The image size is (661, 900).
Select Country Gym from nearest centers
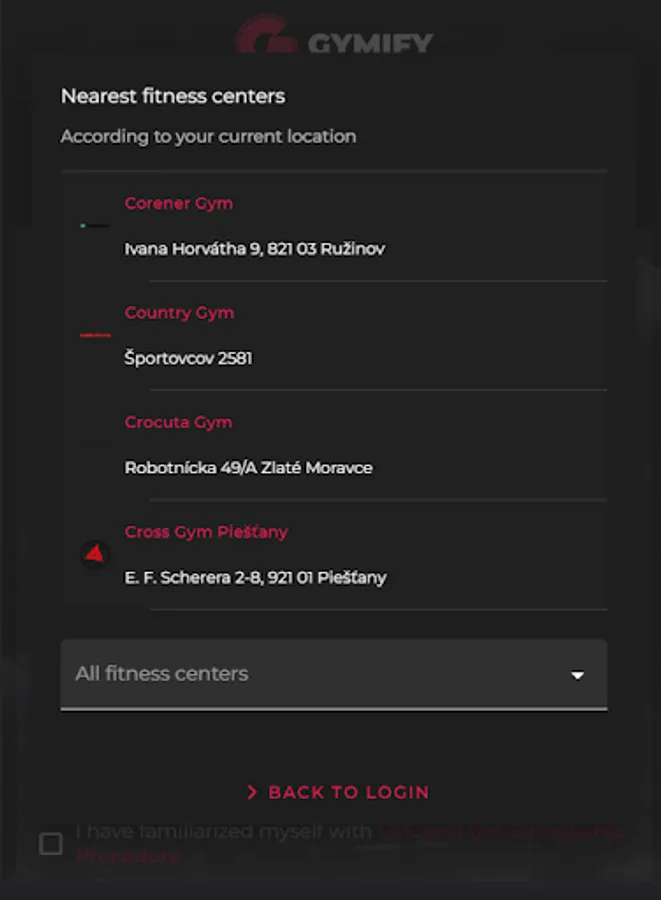(x=179, y=313)
